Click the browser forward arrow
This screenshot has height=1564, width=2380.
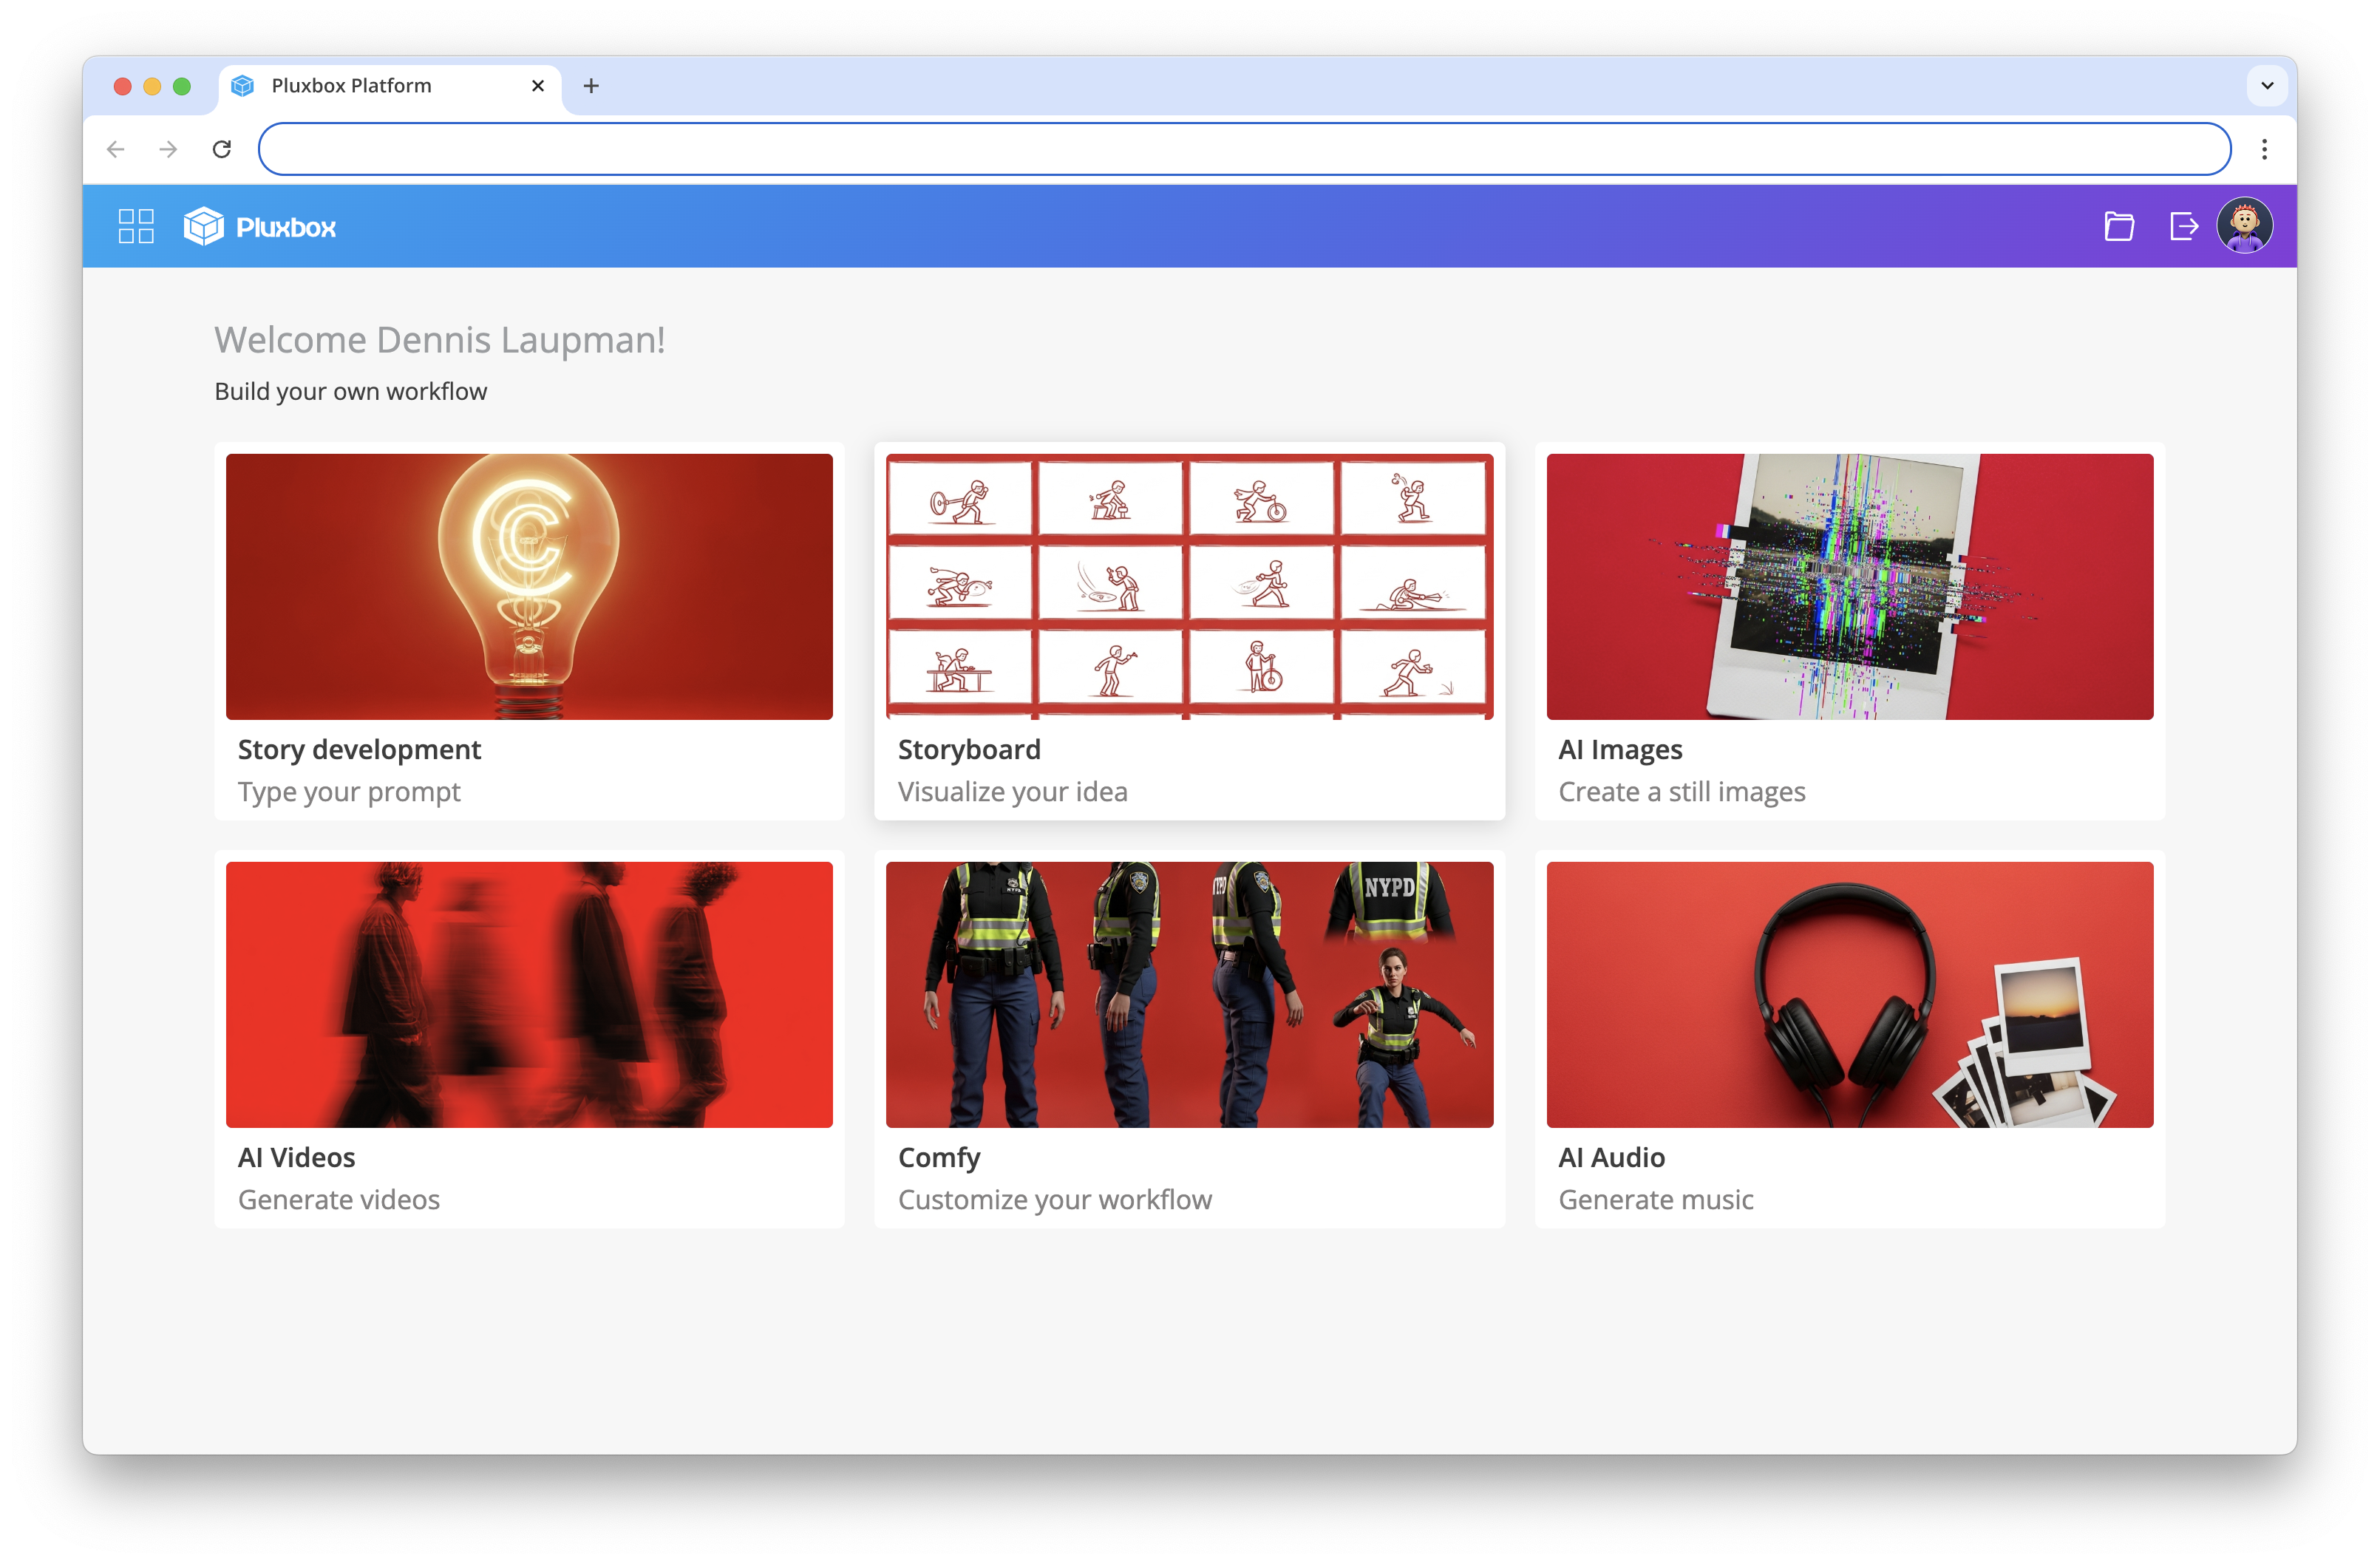coord(167,148)
